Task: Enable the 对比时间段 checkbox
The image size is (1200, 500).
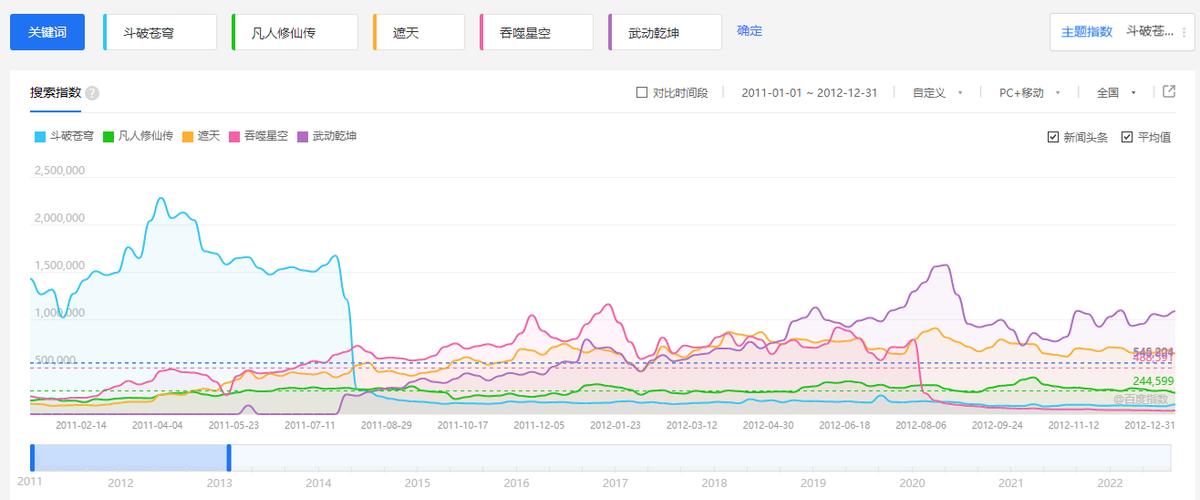Action: (x=642, y=93)
